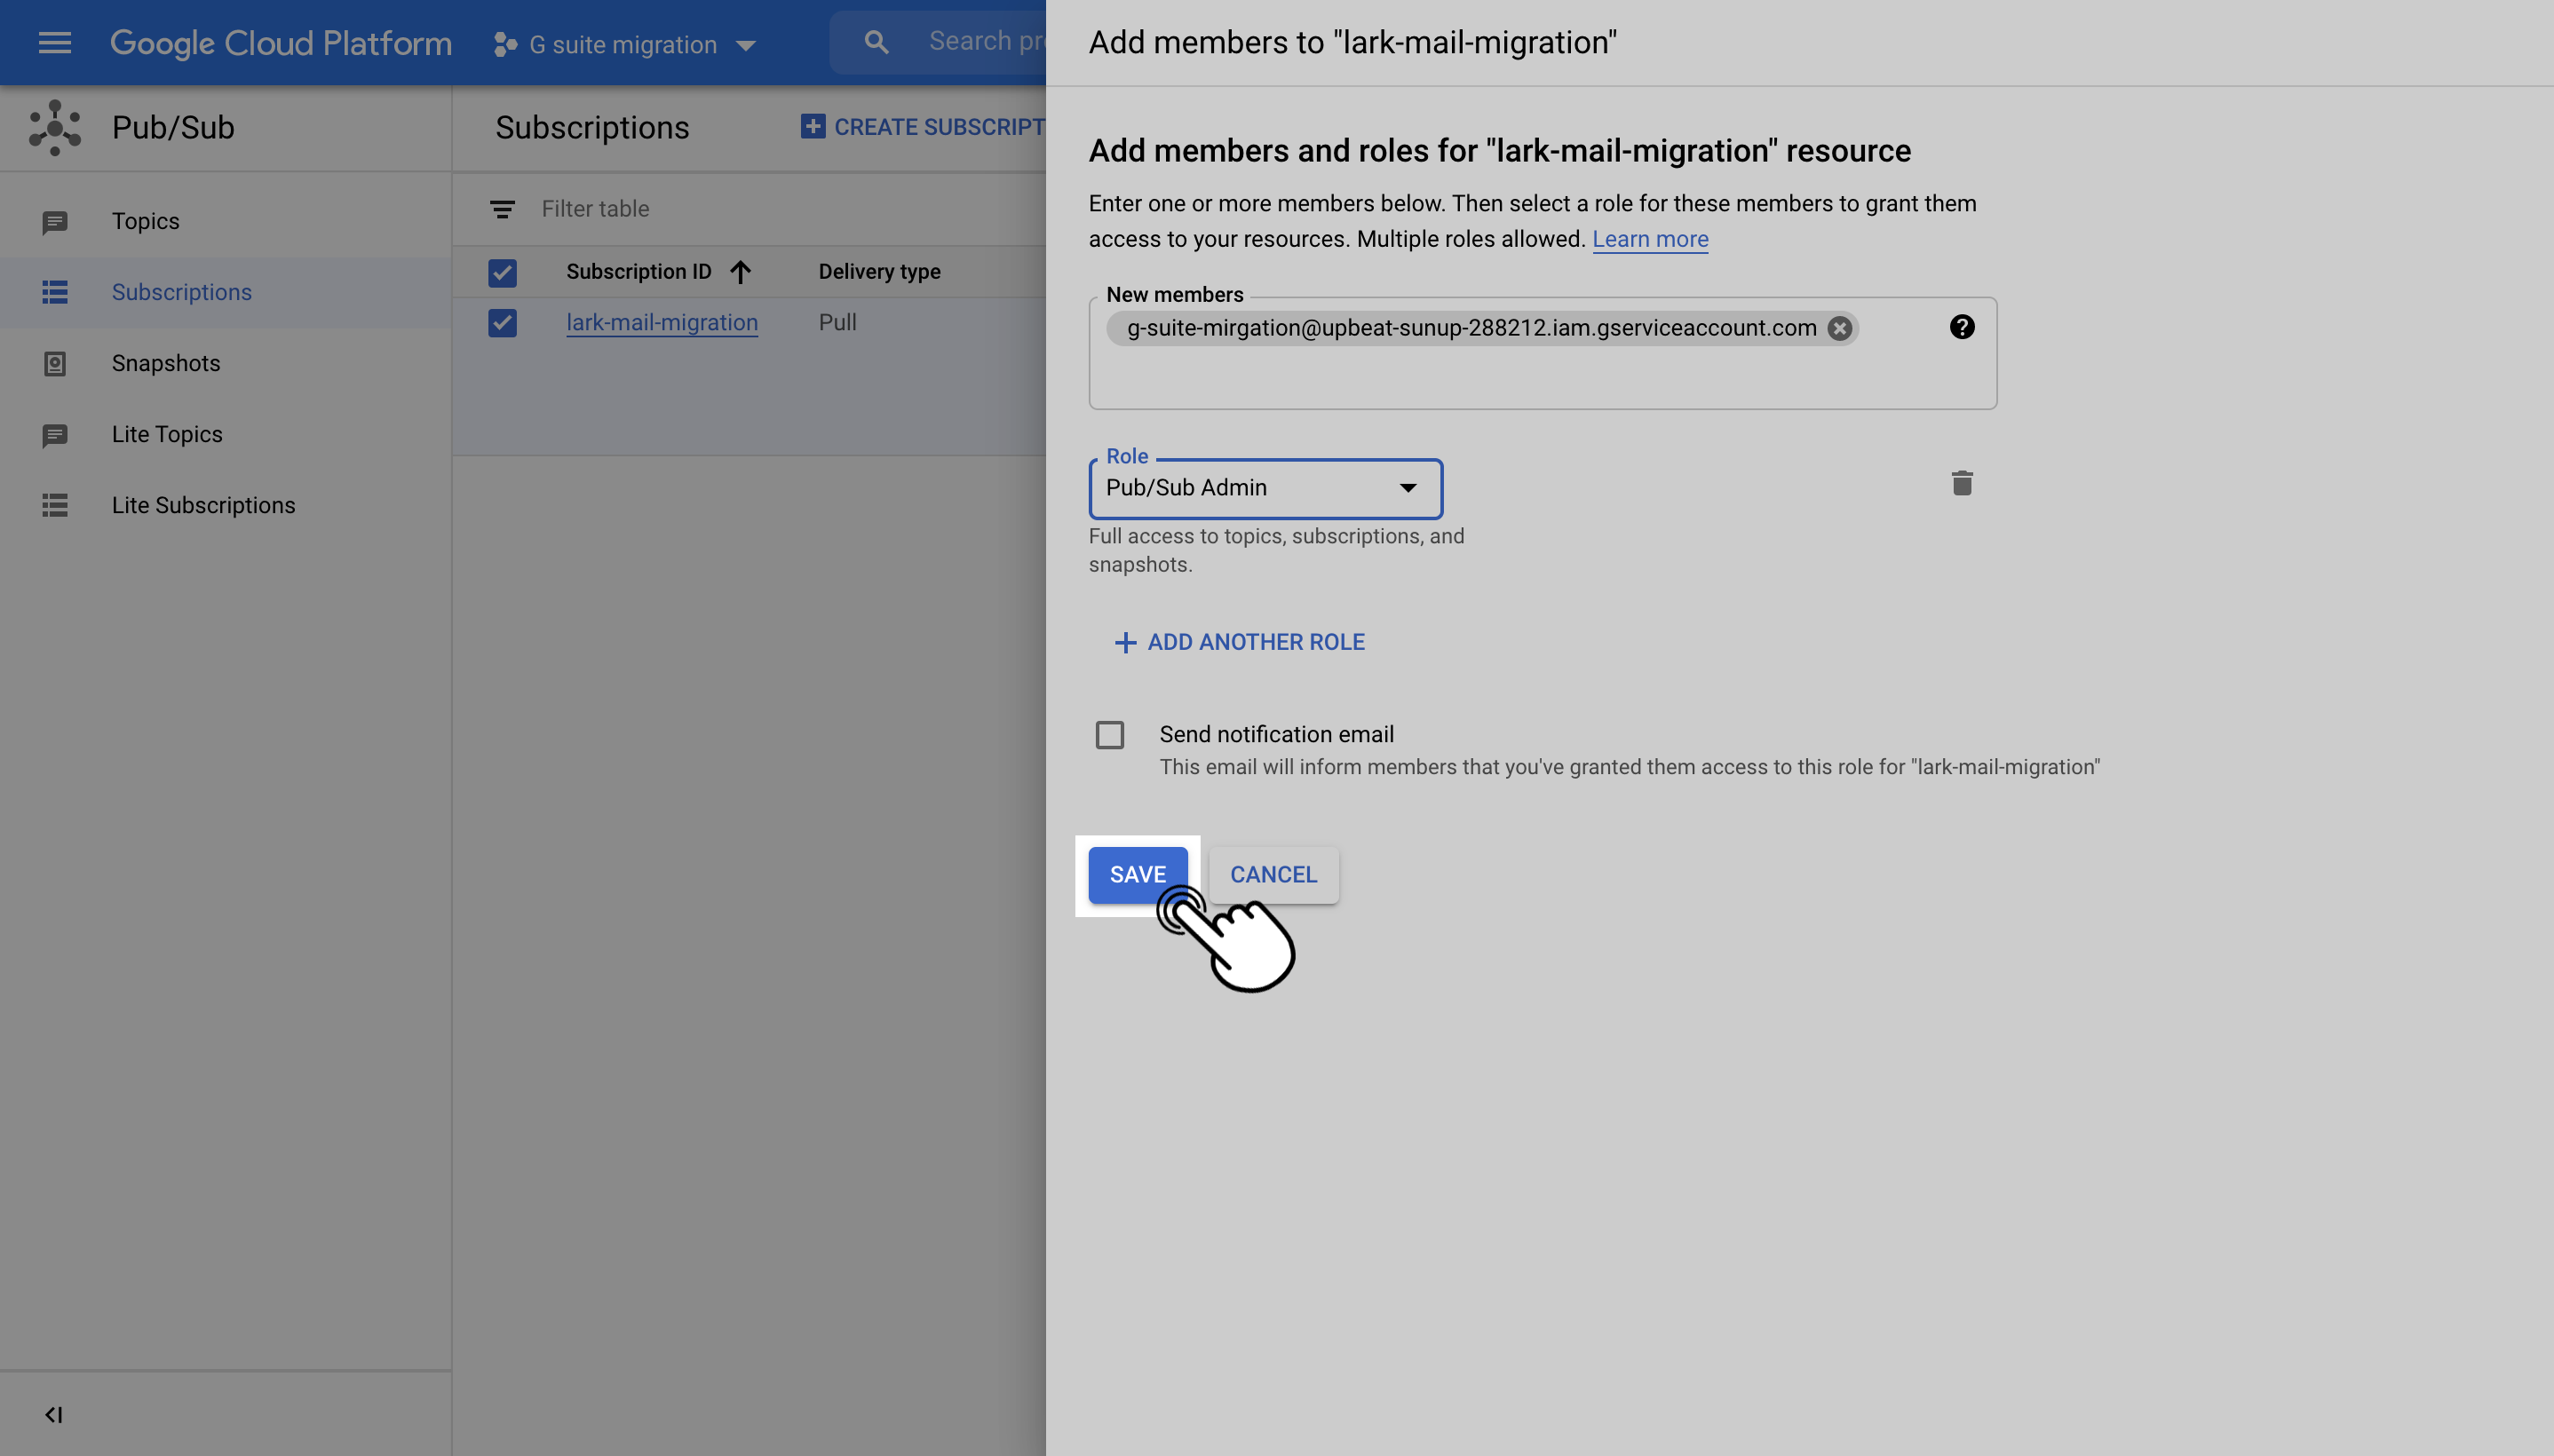Viewport: 2554px width, 1456px height.
Task: Click the plus icon beside Create Subscription
Action: click(813, 127)
